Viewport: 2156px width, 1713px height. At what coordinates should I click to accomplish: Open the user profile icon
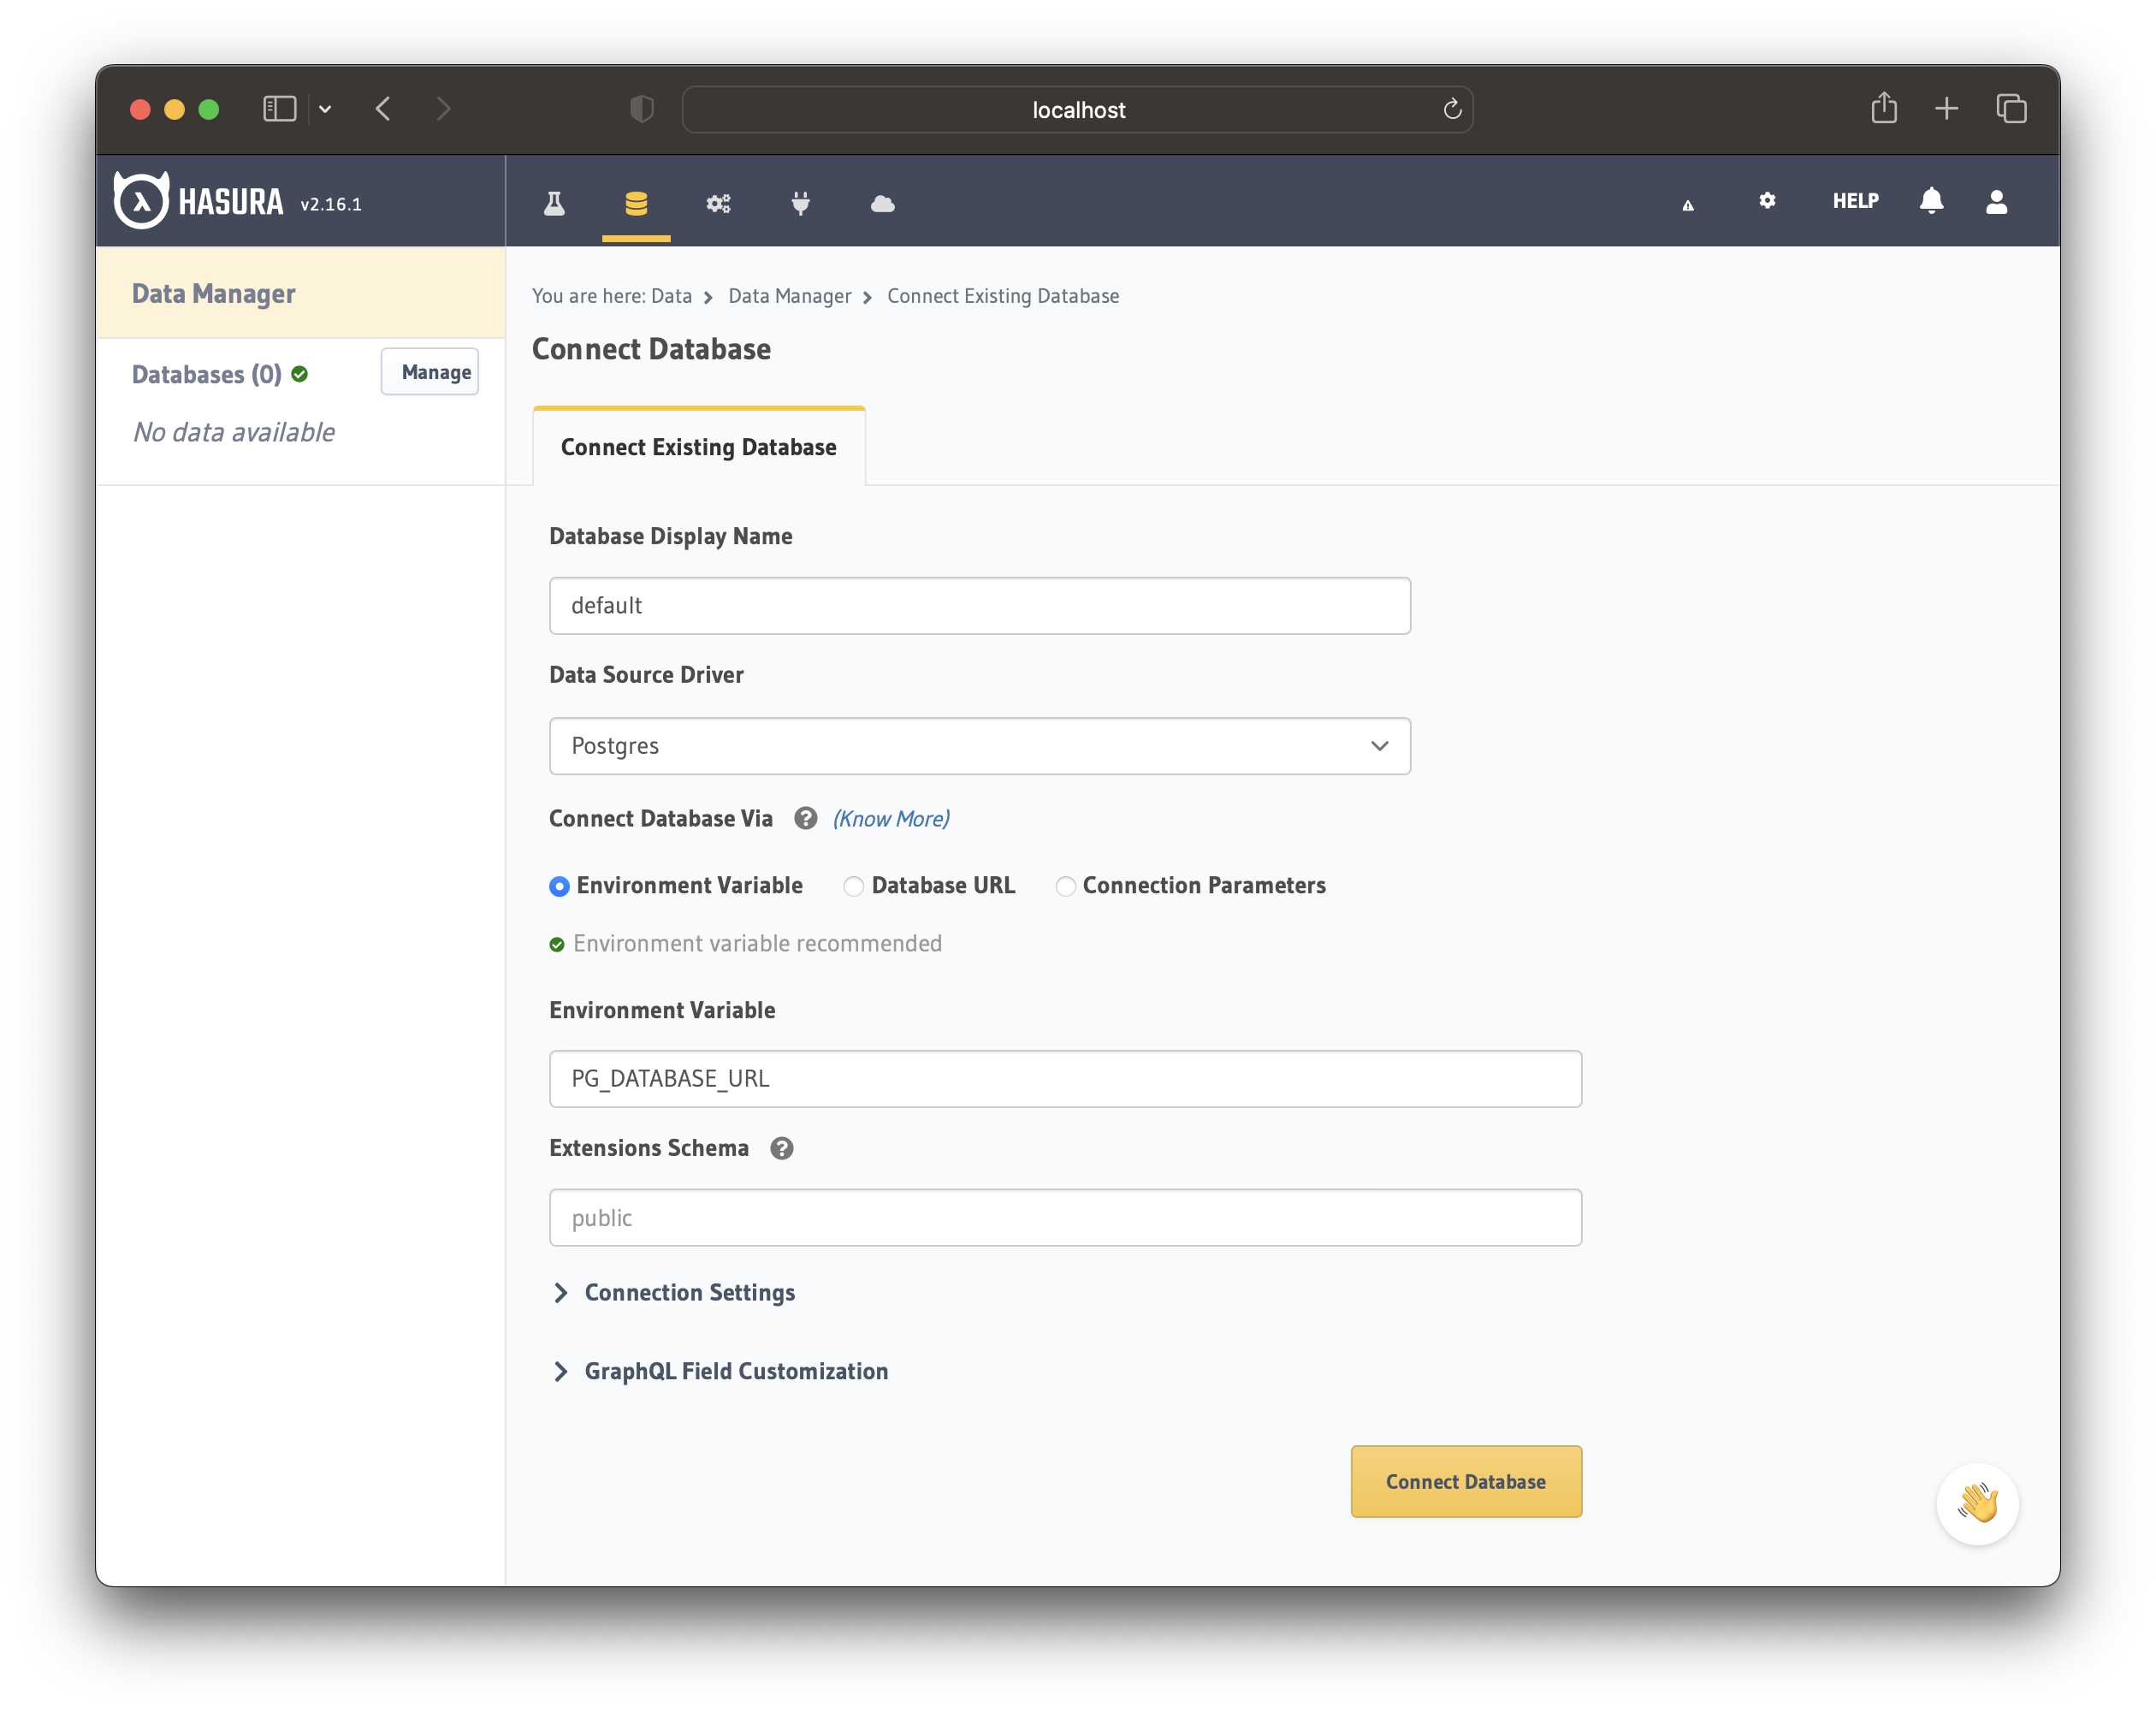1996,201
